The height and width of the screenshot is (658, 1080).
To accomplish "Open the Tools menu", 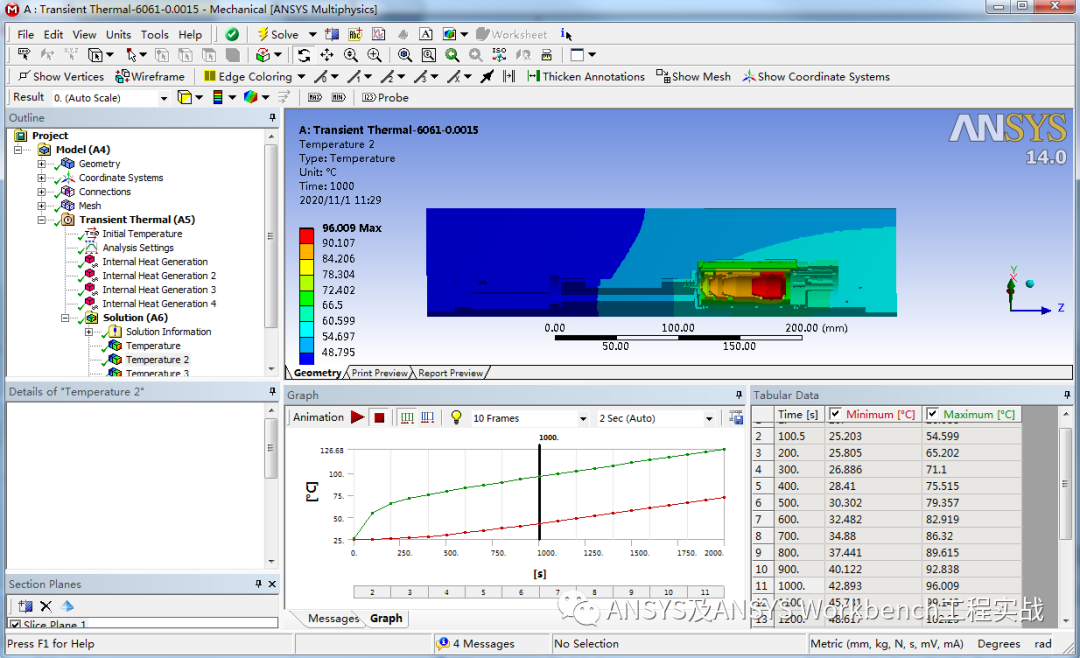I will pos(154,34).
